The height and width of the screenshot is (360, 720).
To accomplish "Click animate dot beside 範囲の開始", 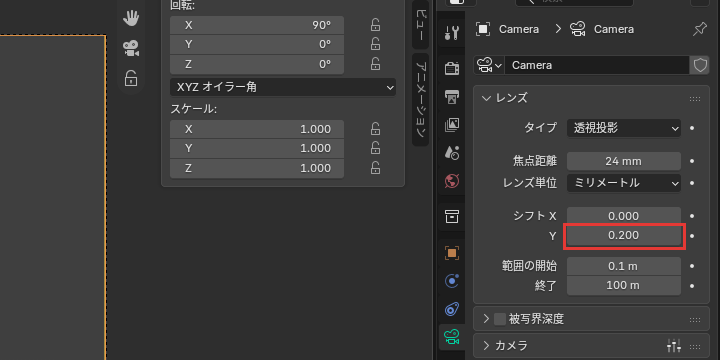I will (x=692, y=266).
